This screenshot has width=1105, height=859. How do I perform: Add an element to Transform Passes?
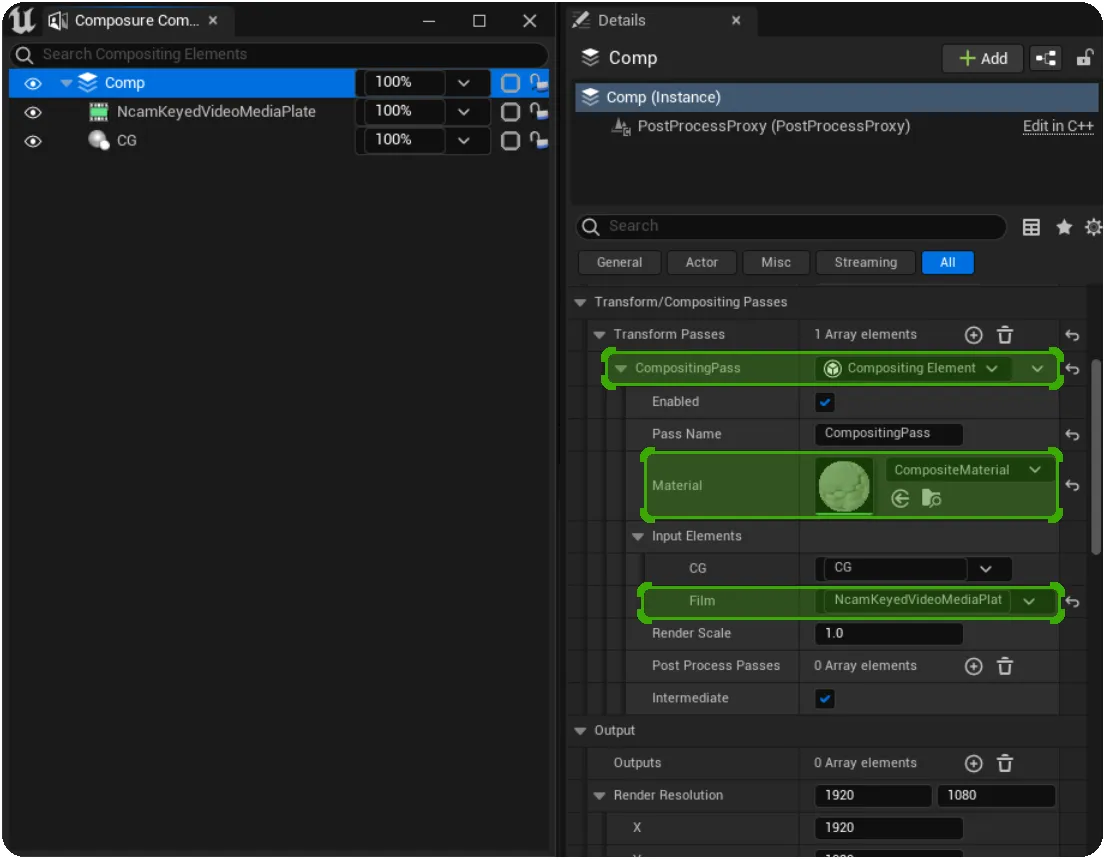point(973,335)
